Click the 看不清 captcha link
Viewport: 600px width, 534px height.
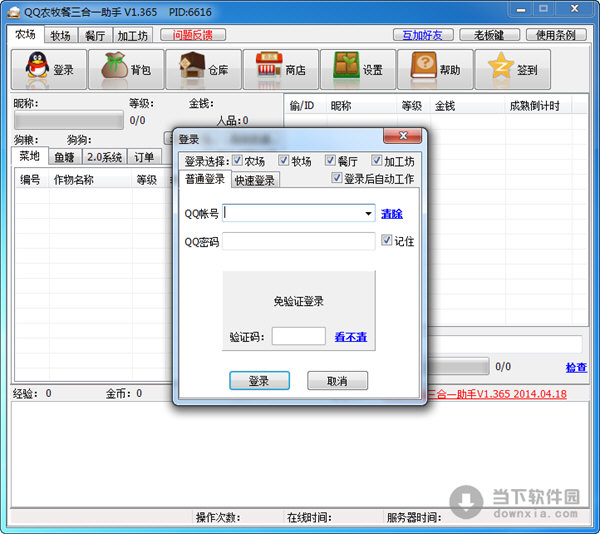351,337
